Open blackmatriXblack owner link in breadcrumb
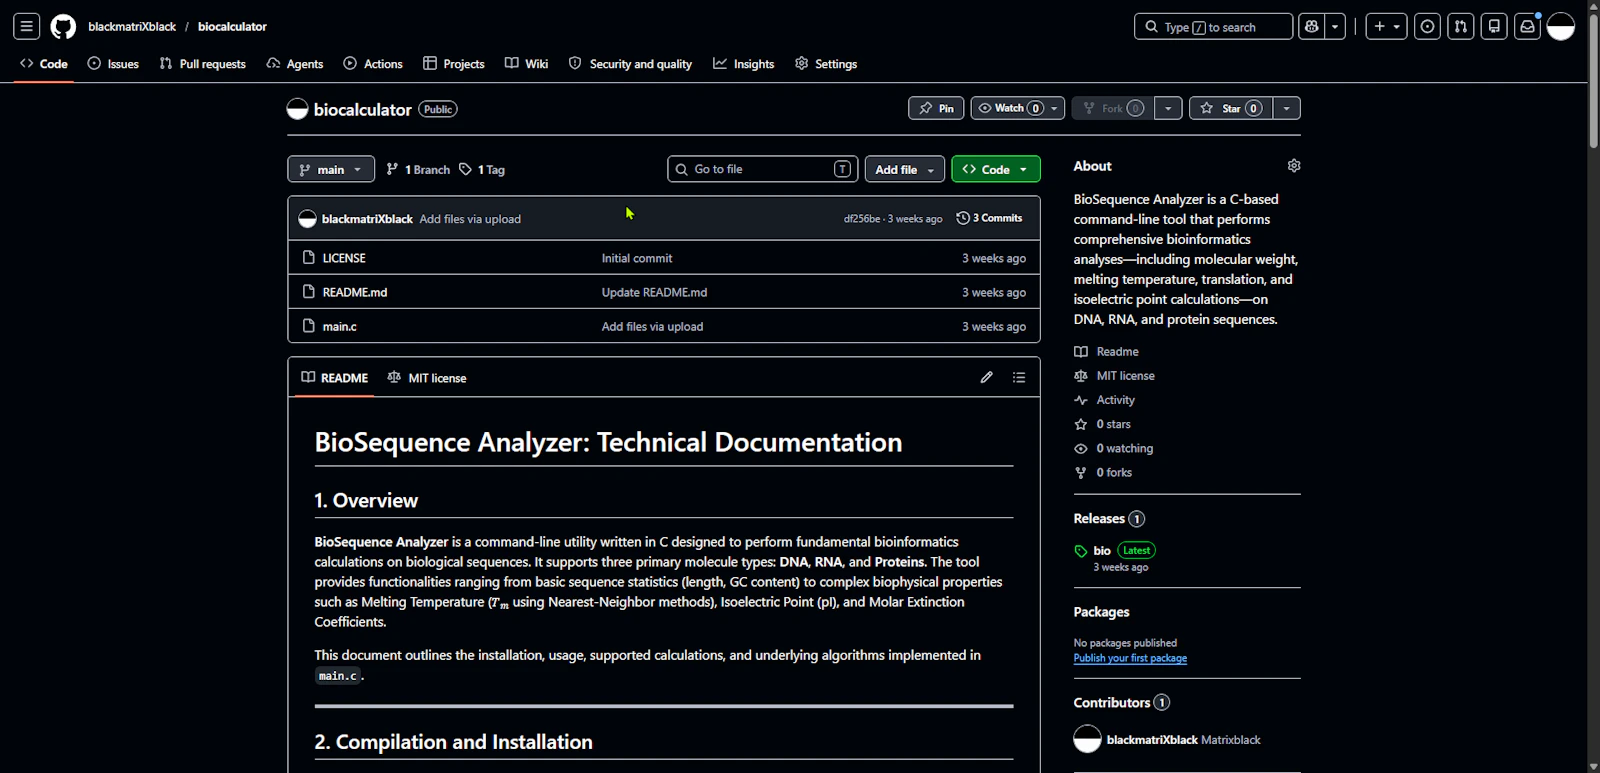 (132, 27)
